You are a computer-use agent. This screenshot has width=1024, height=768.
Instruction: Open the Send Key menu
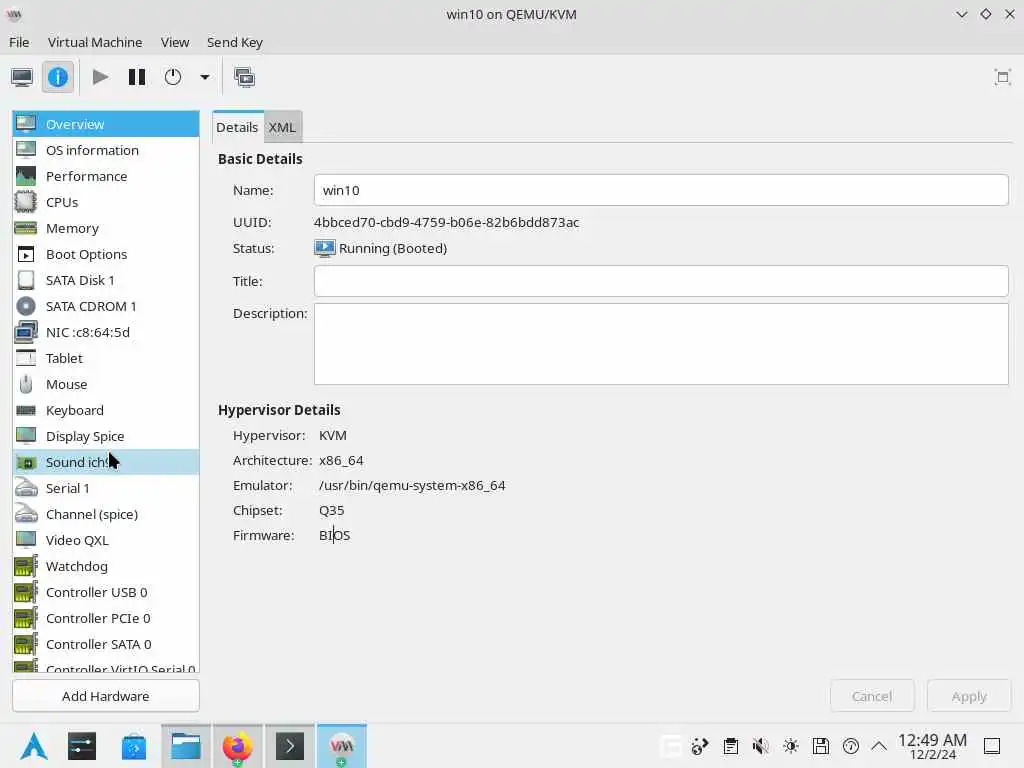point(234,42)
